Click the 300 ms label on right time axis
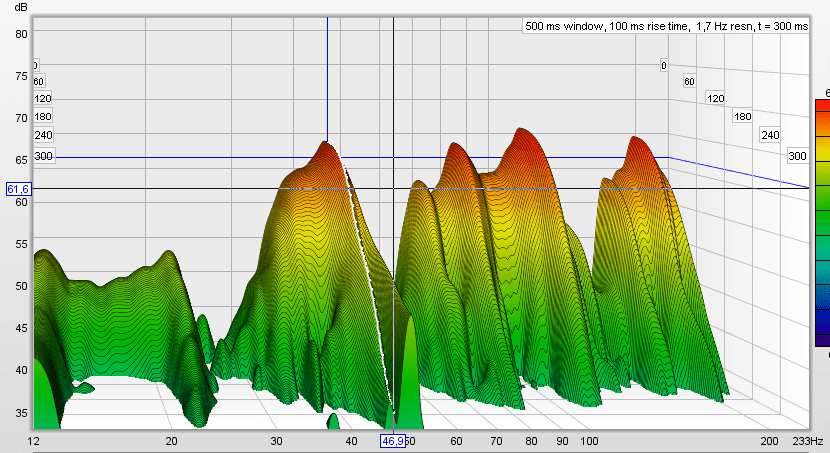Image resolution: width=830 pixels, height=453 pixels. [797, 156]
